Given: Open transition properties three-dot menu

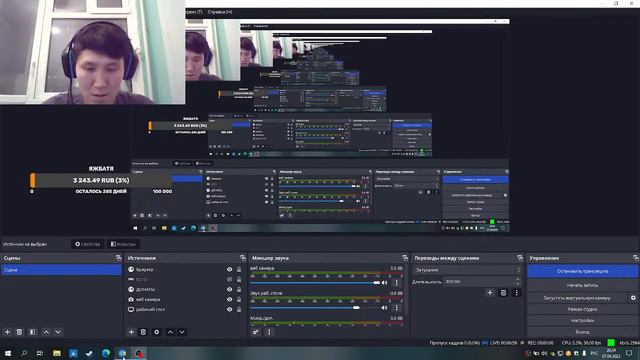Looking at the screenshot, I should tap(516, 293).
